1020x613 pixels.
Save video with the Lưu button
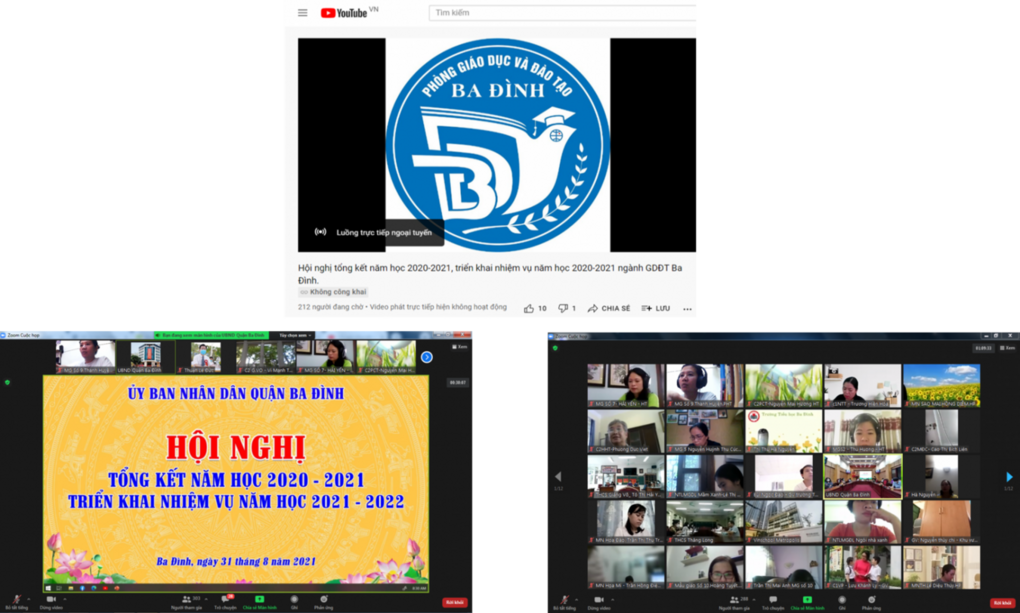coord(656,308)
